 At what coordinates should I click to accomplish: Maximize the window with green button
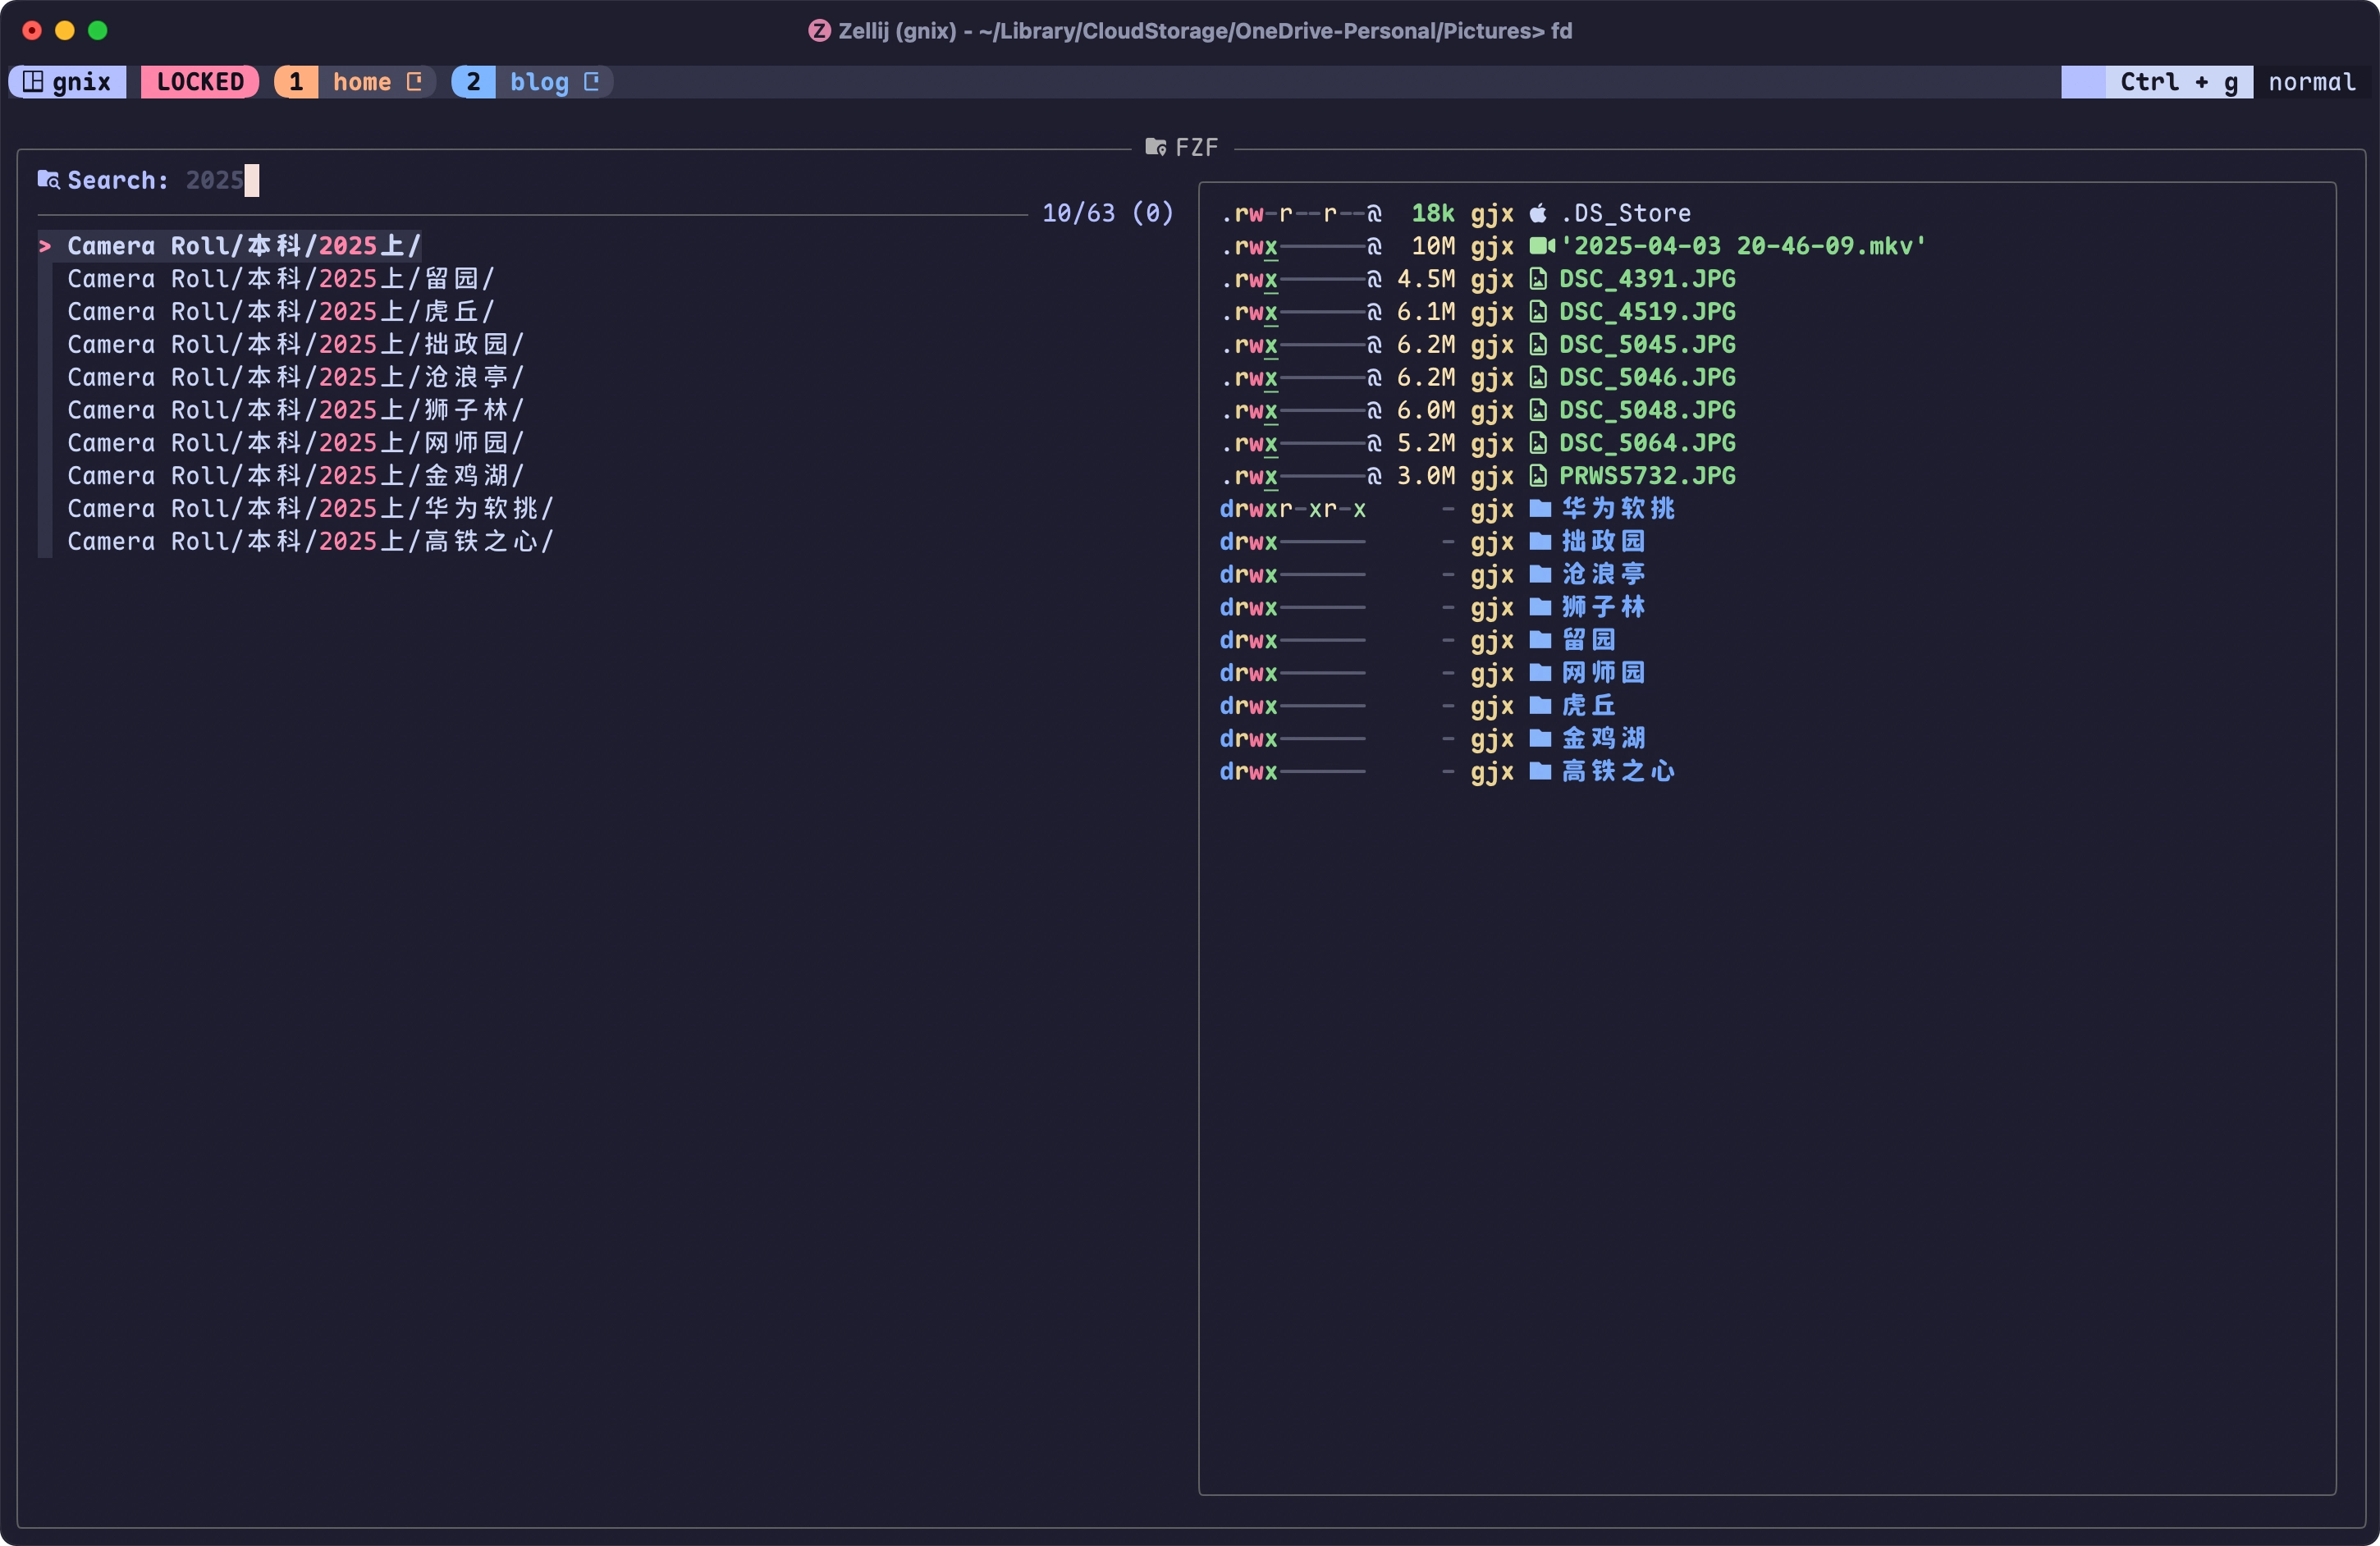point(98,31)
